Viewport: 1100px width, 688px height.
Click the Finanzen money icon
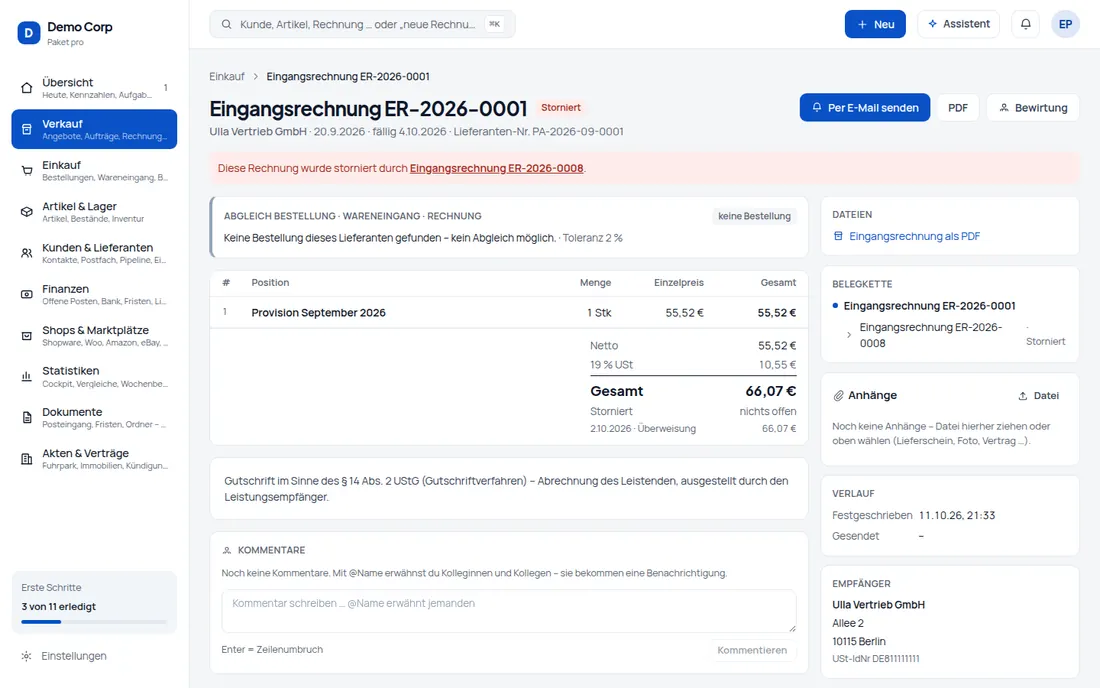(27, 295)
